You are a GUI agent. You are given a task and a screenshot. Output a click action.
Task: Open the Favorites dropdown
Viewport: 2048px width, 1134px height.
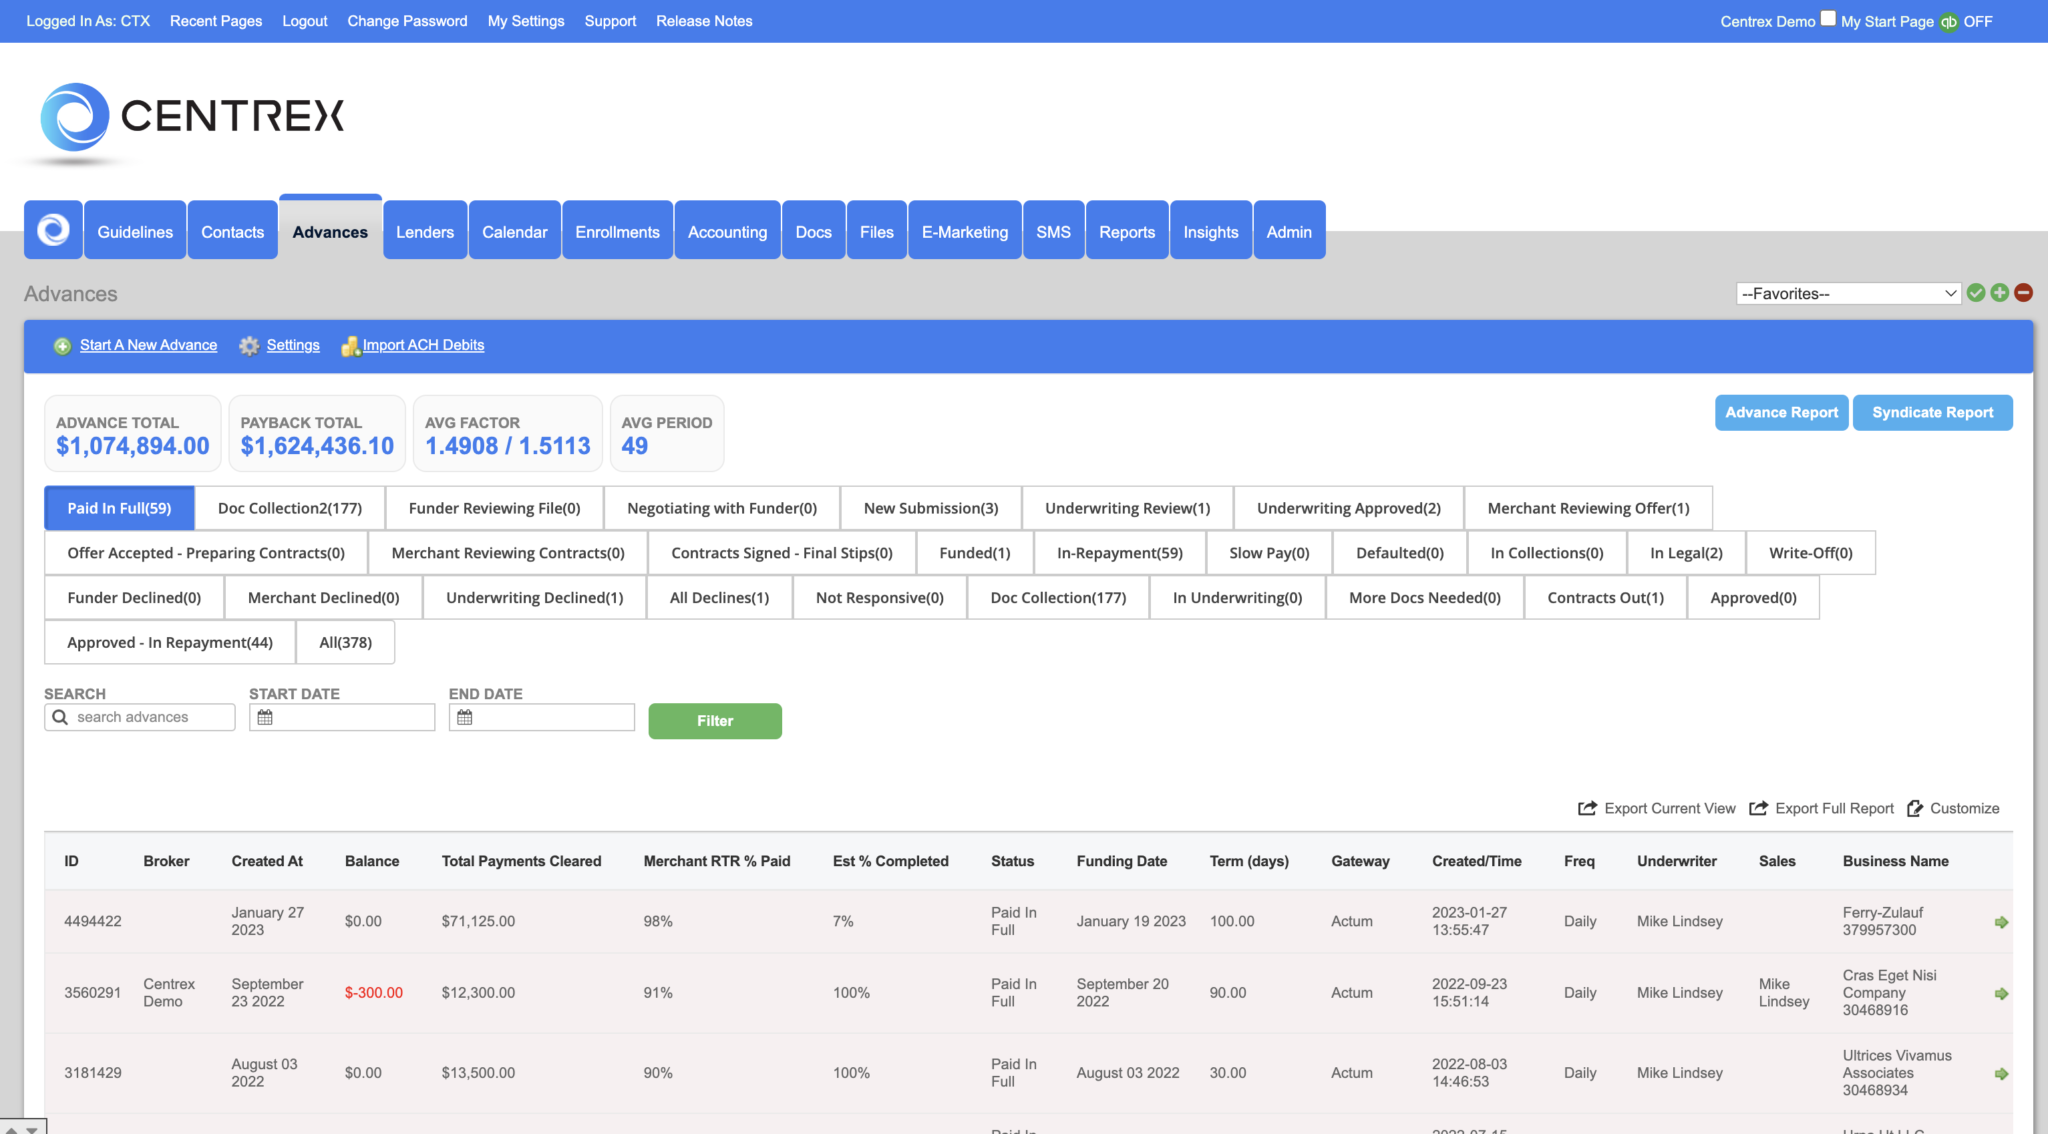(x=1848, y=293)
